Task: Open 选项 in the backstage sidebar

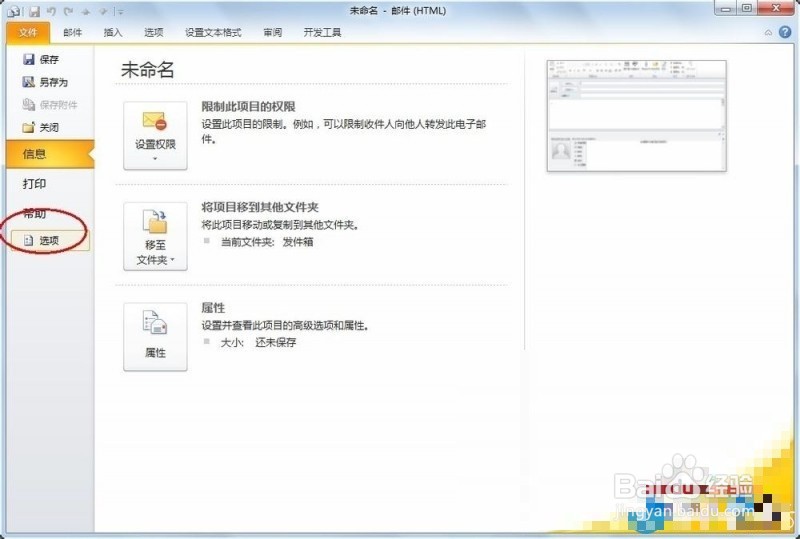Action: pos(50,240)
